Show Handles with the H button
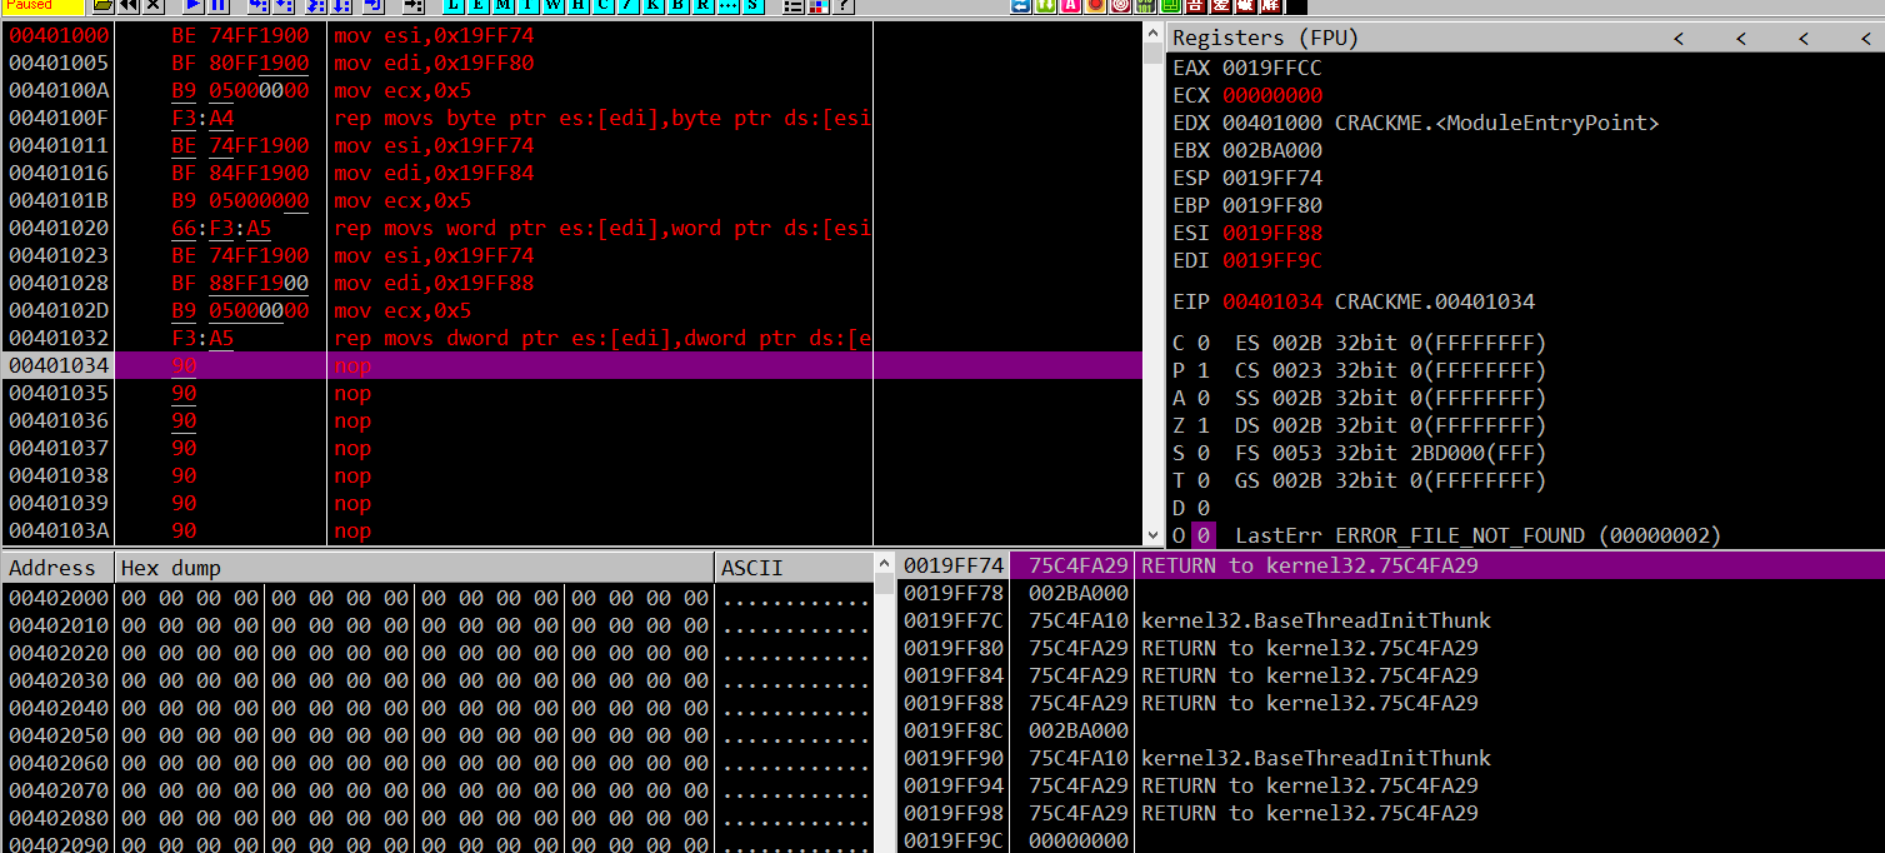1885x853 pixels. [x=578, y=5]
